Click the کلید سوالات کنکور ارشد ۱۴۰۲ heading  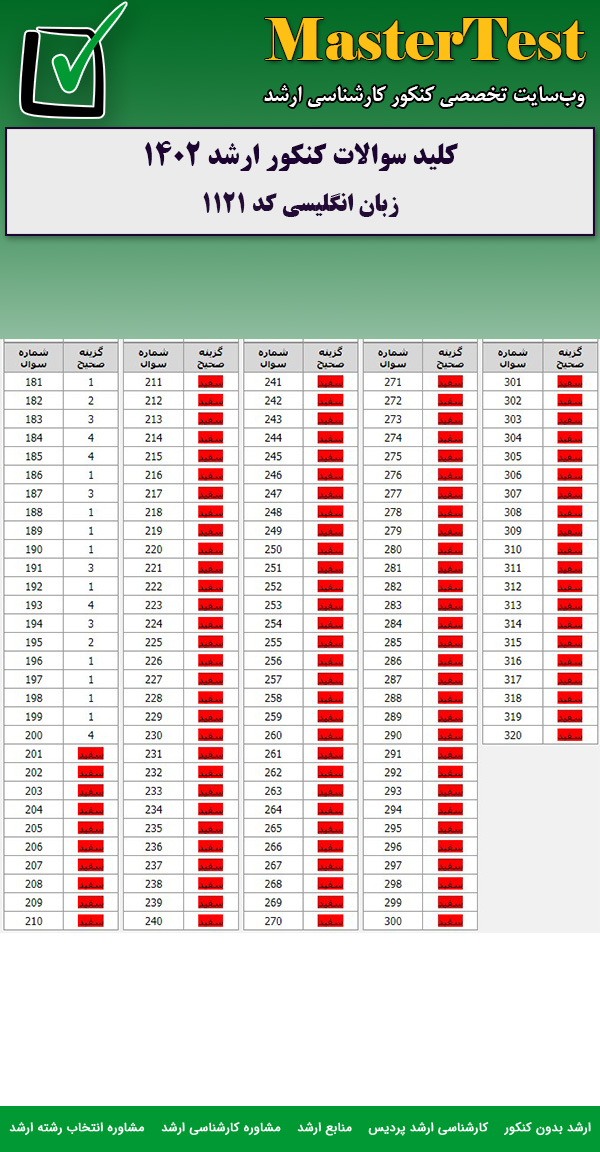coord(300,156)
